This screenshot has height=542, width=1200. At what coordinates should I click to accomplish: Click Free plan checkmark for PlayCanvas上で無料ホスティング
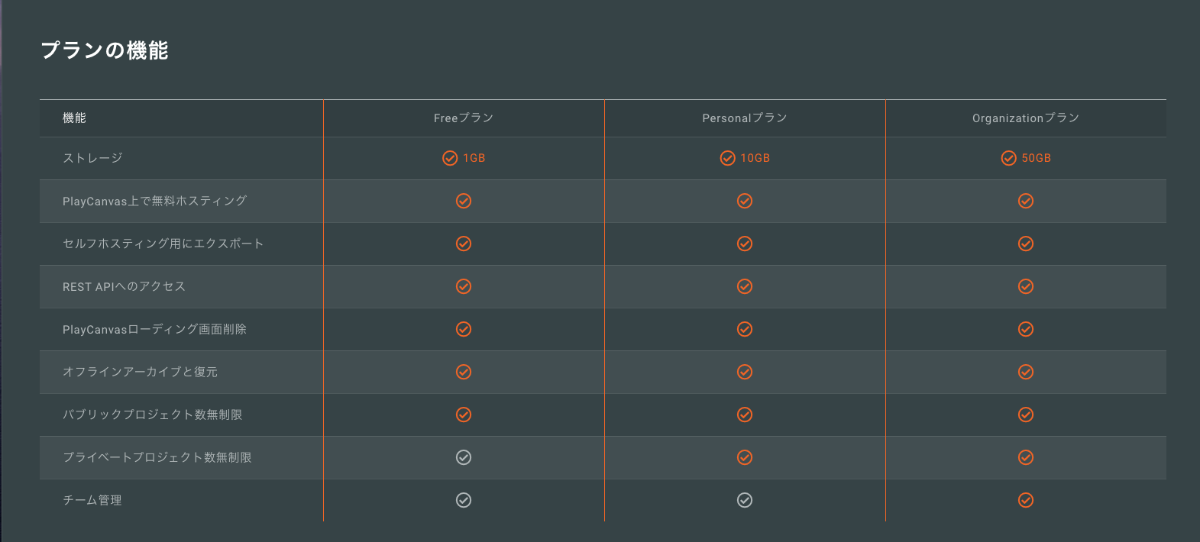(463, 201)
